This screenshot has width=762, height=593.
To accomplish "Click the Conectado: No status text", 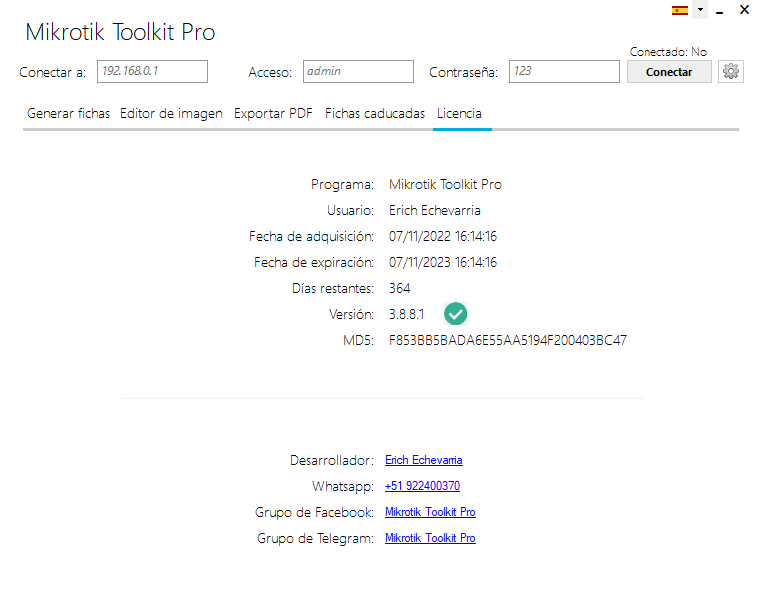I will pos(668,52).
